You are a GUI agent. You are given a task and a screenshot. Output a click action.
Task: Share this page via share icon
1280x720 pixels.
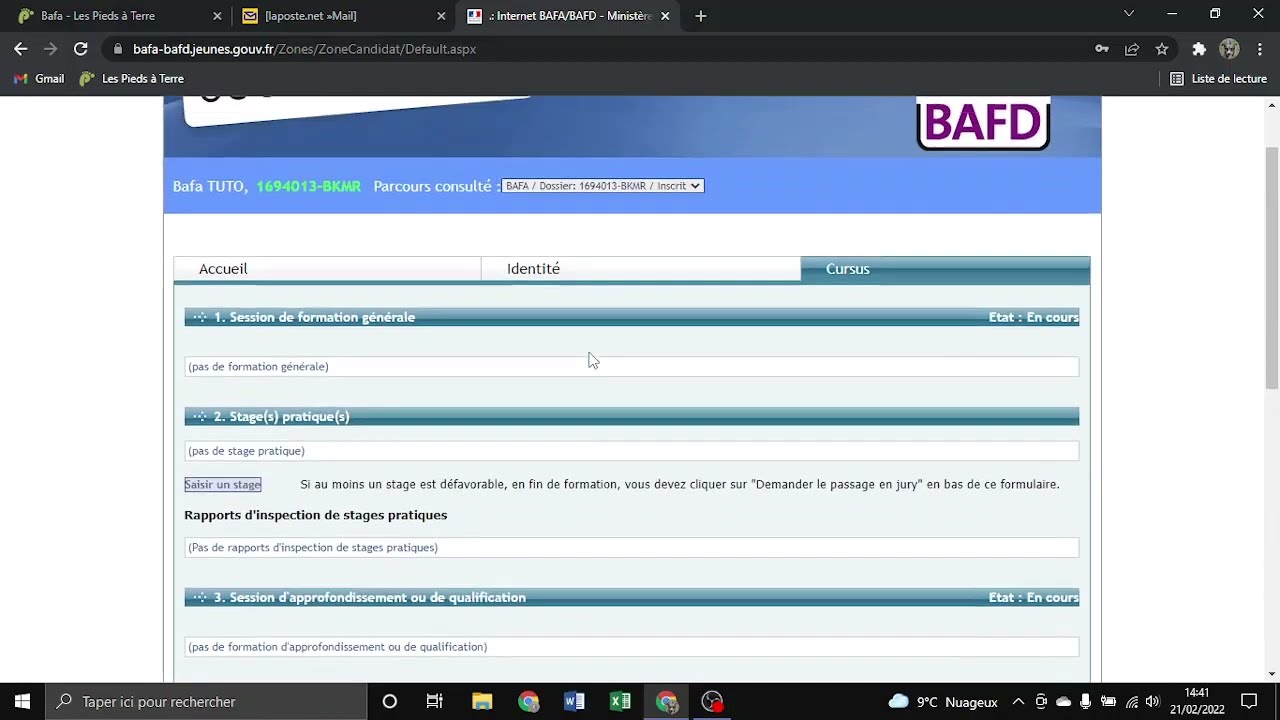tap(1132, 49)
